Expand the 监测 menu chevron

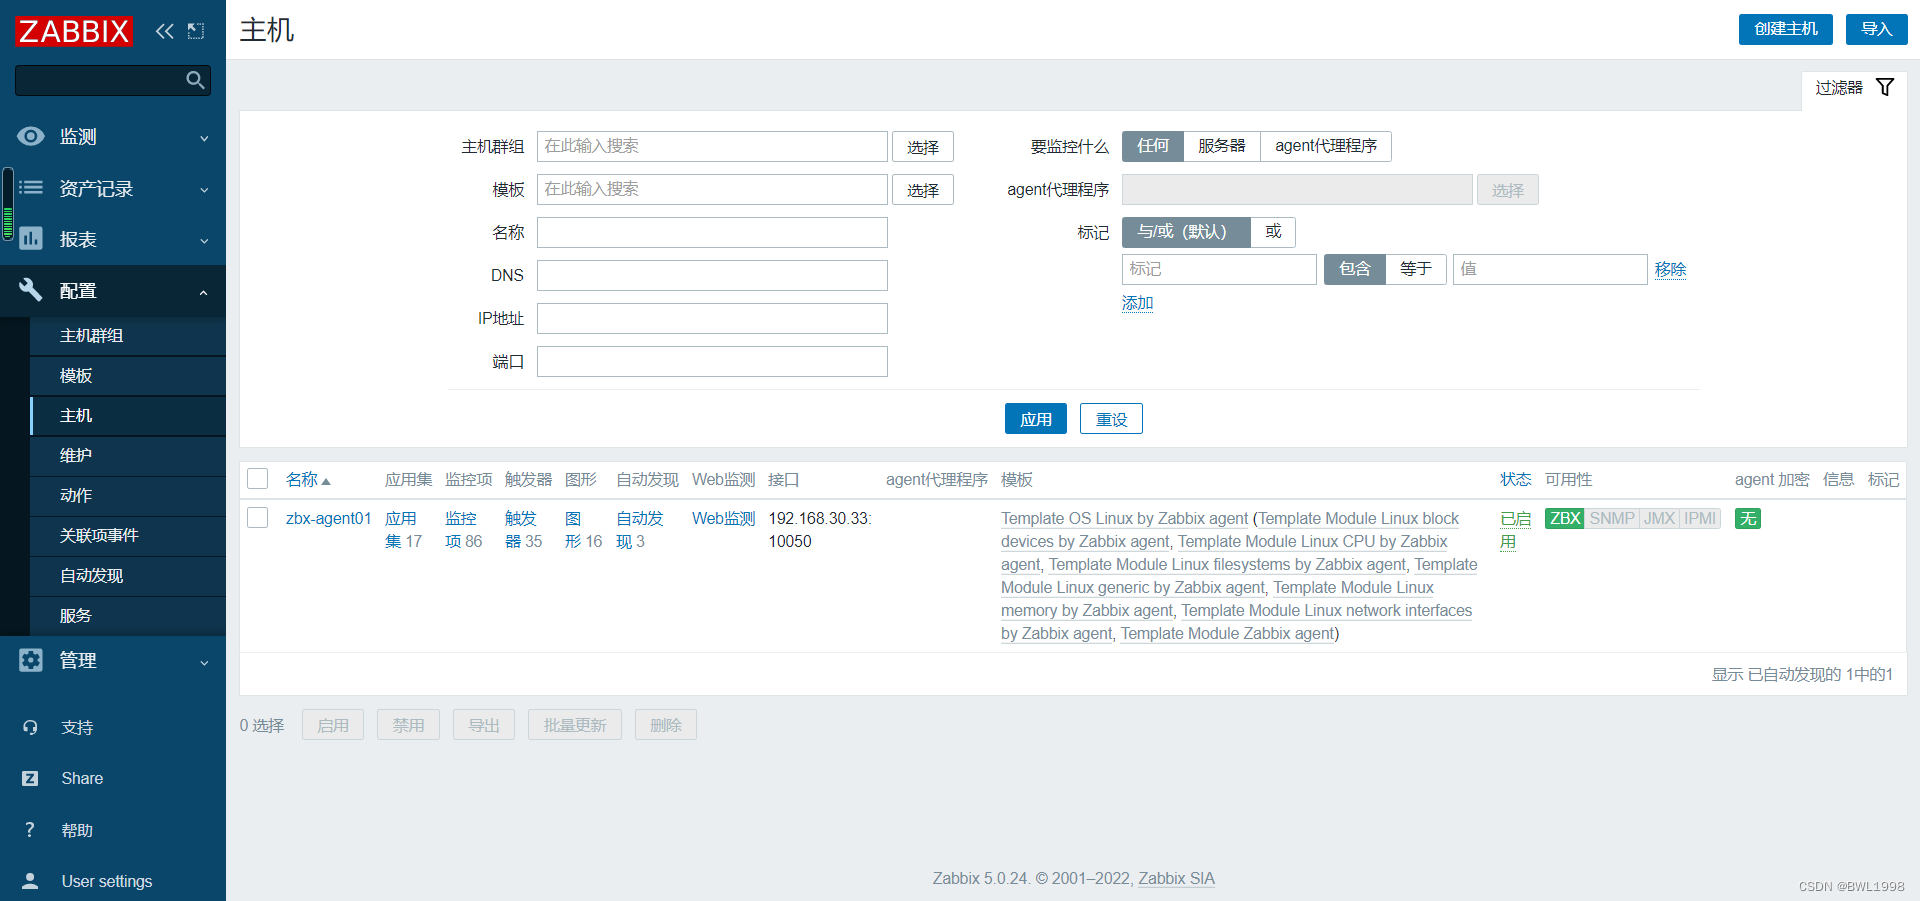click(204, 138)
